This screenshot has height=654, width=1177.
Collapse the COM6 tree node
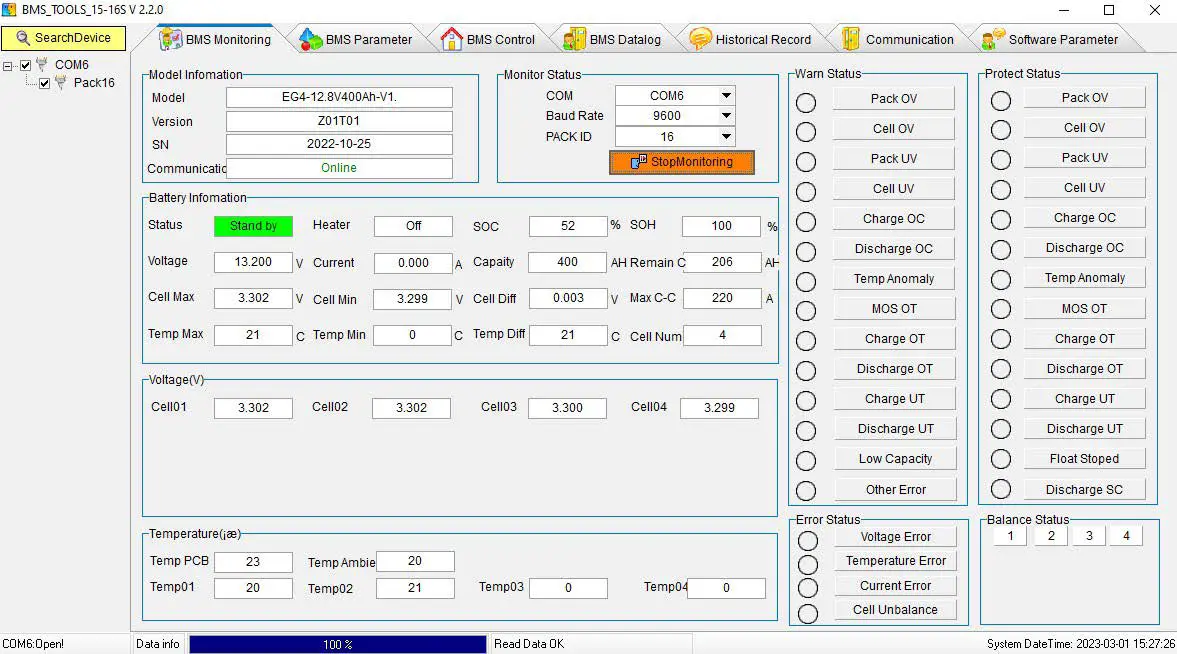pyautogui.click(x=9, y=65)
